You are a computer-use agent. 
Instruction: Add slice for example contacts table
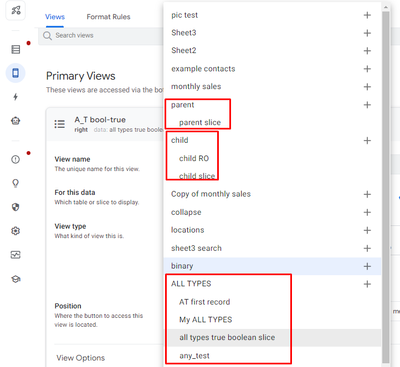tap(367, 69)
